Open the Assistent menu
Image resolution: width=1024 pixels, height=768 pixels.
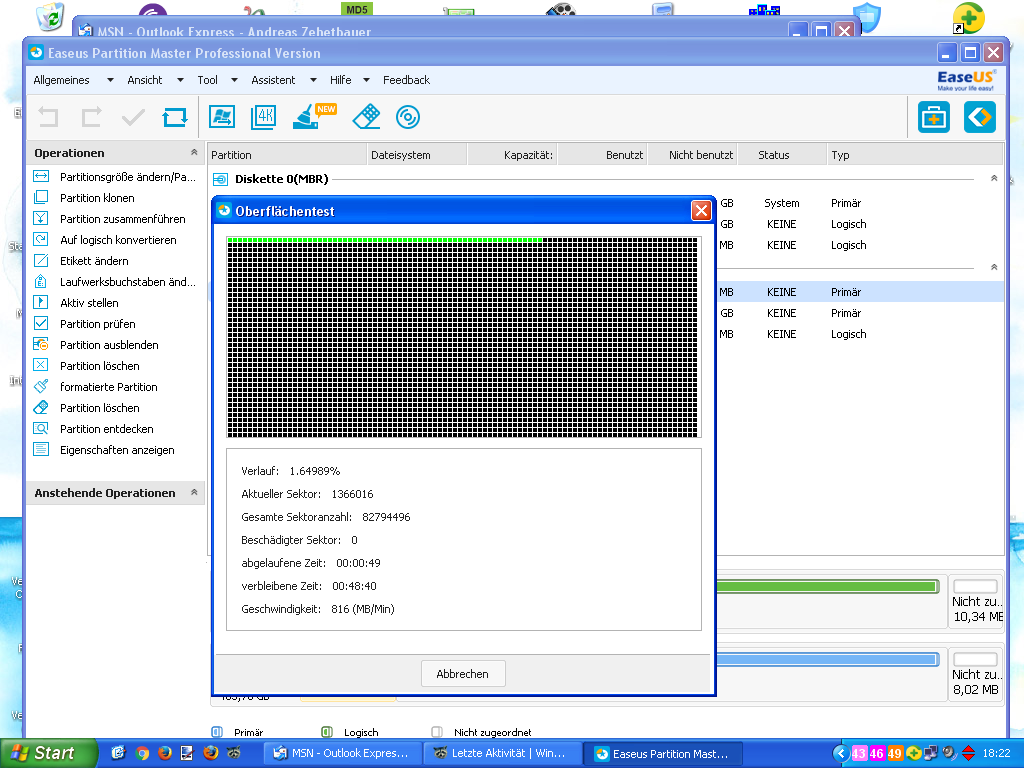point(273,80)
